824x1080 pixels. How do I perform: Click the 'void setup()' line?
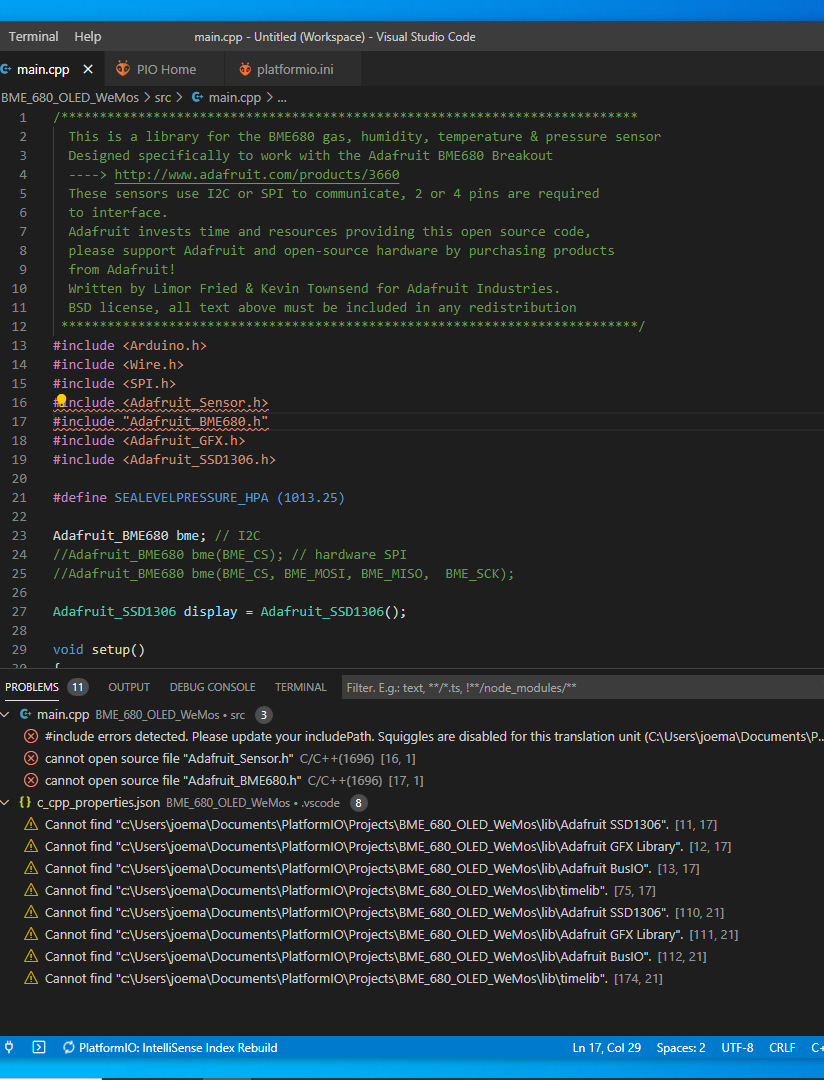[99, 650]
